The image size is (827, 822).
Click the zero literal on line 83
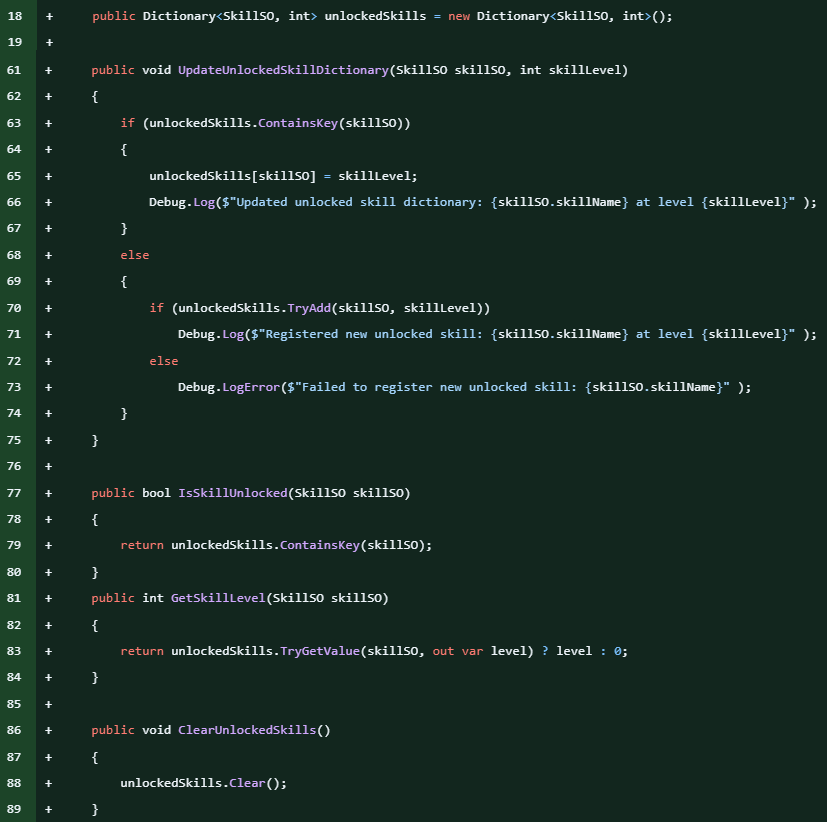click(x=618, y=651)
